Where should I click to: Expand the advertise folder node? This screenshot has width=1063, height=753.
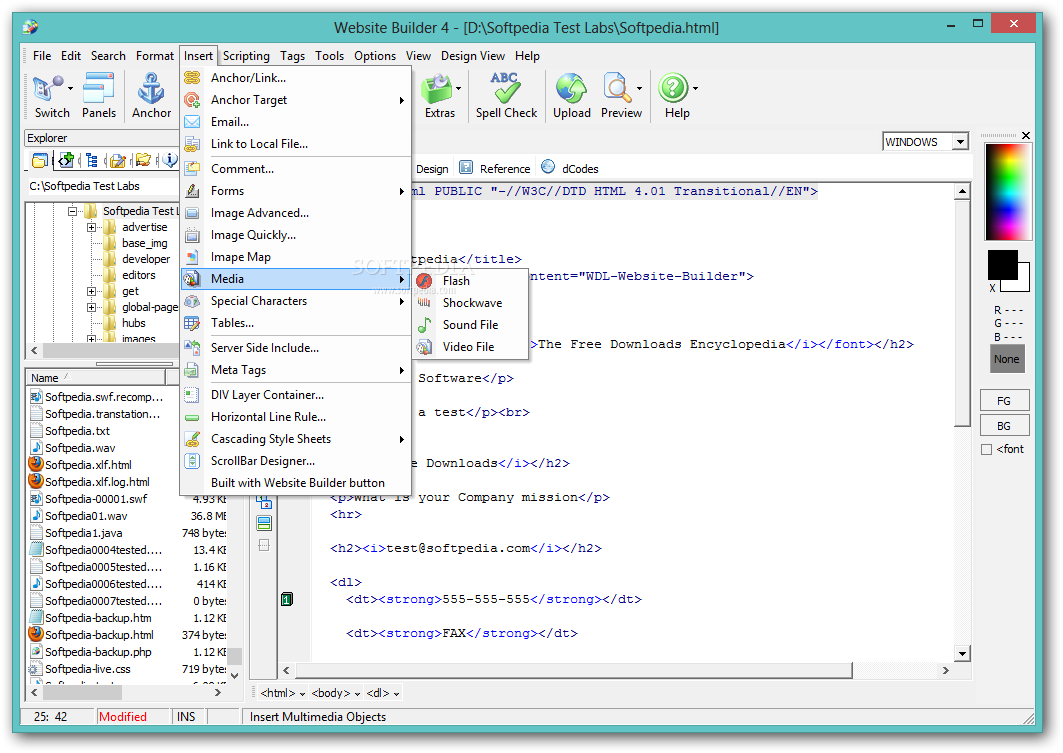pos(92,228)
